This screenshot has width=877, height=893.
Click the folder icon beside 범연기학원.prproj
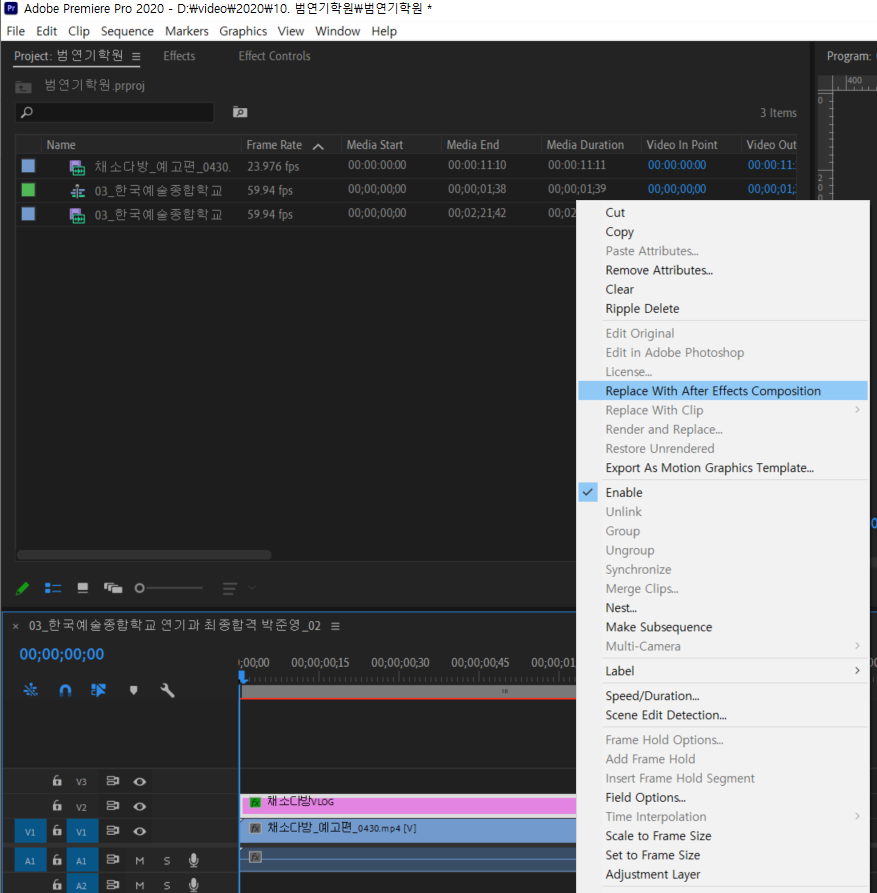(23, 87)
